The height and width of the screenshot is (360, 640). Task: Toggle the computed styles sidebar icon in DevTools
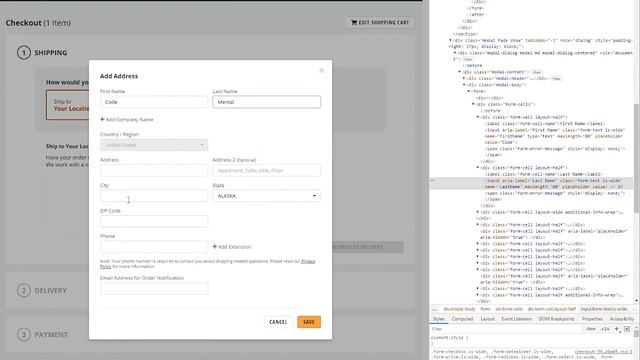pos(627,329)
